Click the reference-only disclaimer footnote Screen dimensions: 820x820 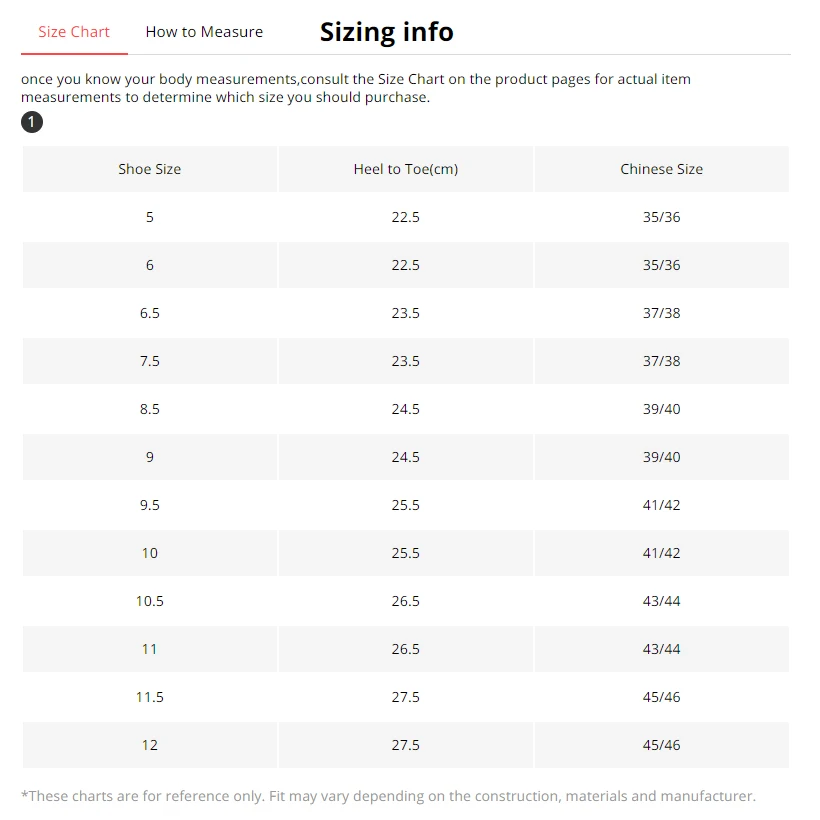(x=388, y=796)
